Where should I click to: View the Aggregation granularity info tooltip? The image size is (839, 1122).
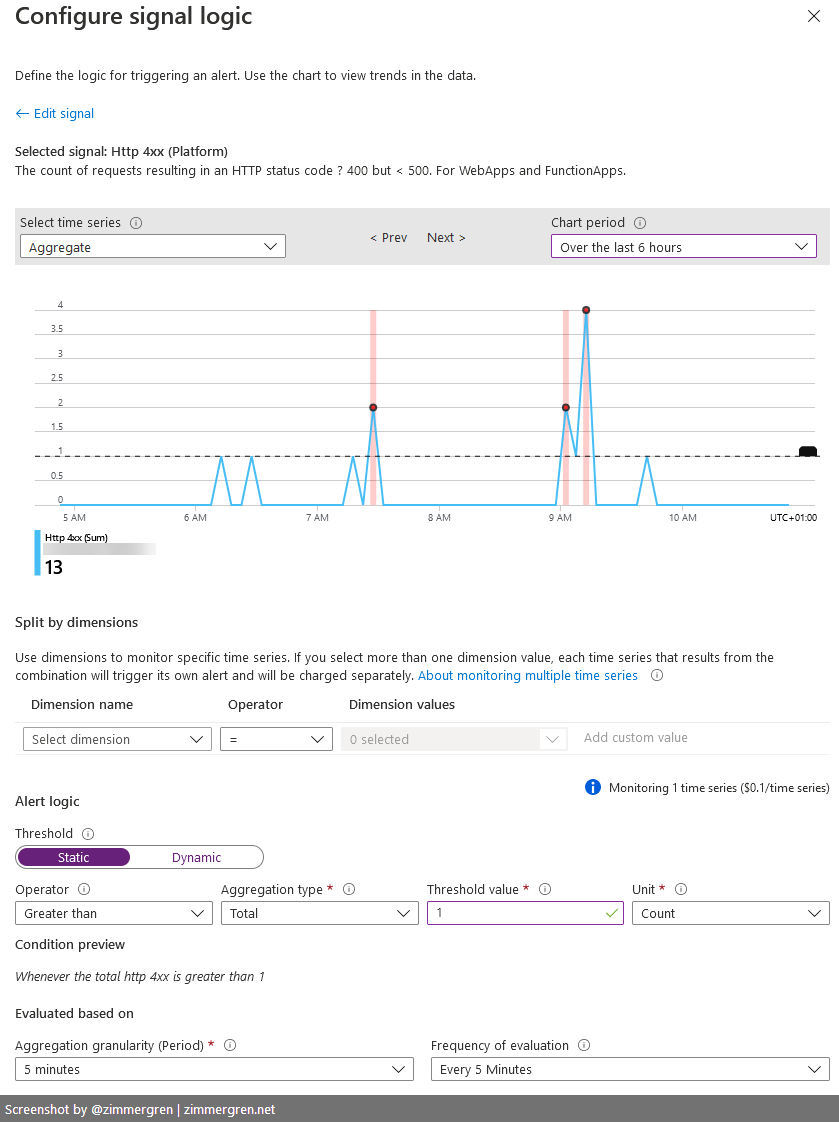(x=229, y=1045)
